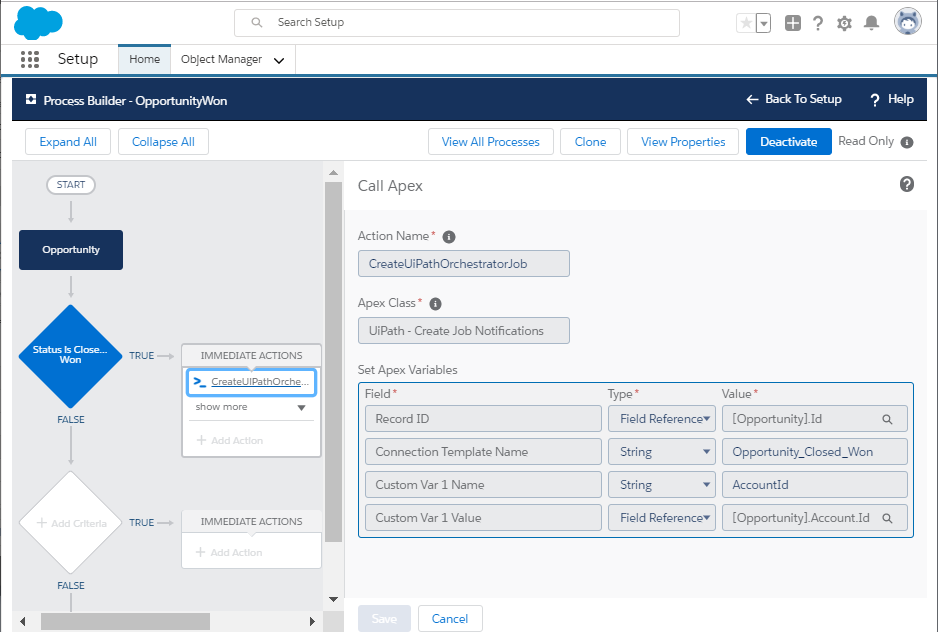The image size is (938, 632).
Task: Open the Setup gear menu
Action: 843,21
